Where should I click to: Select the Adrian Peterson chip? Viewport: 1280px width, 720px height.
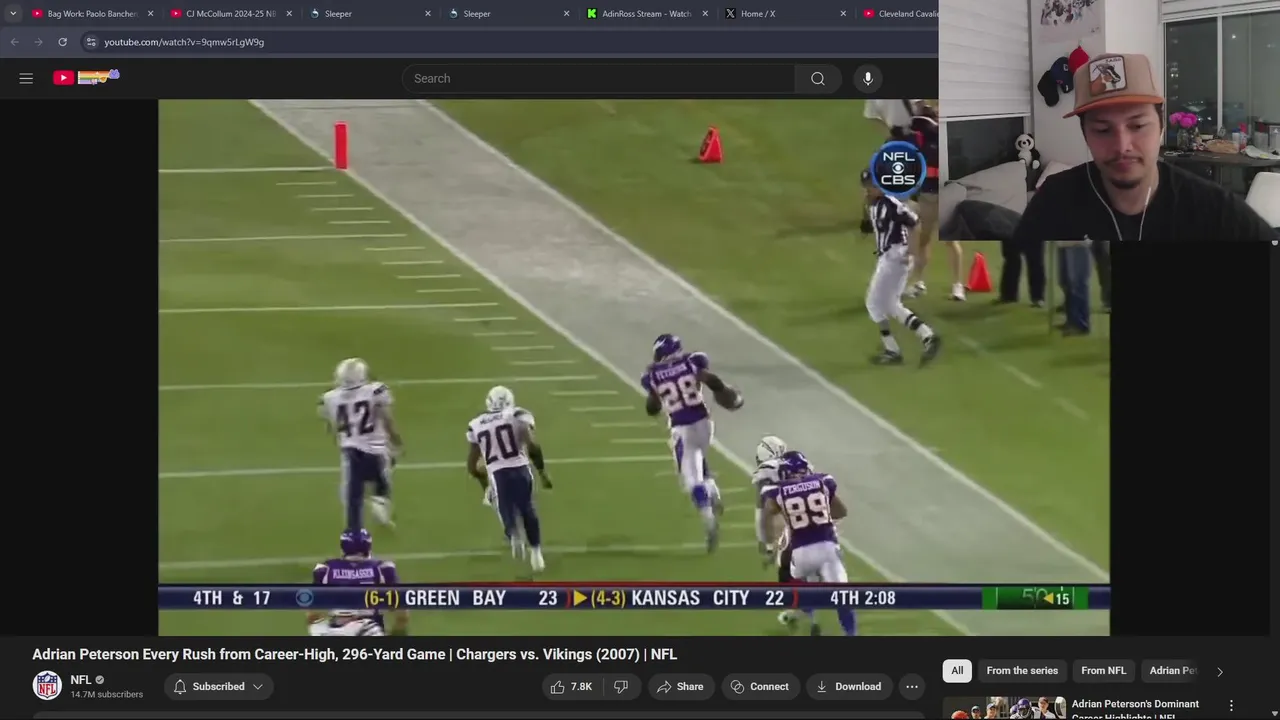pyautogui.click(x=1173, y=671)
